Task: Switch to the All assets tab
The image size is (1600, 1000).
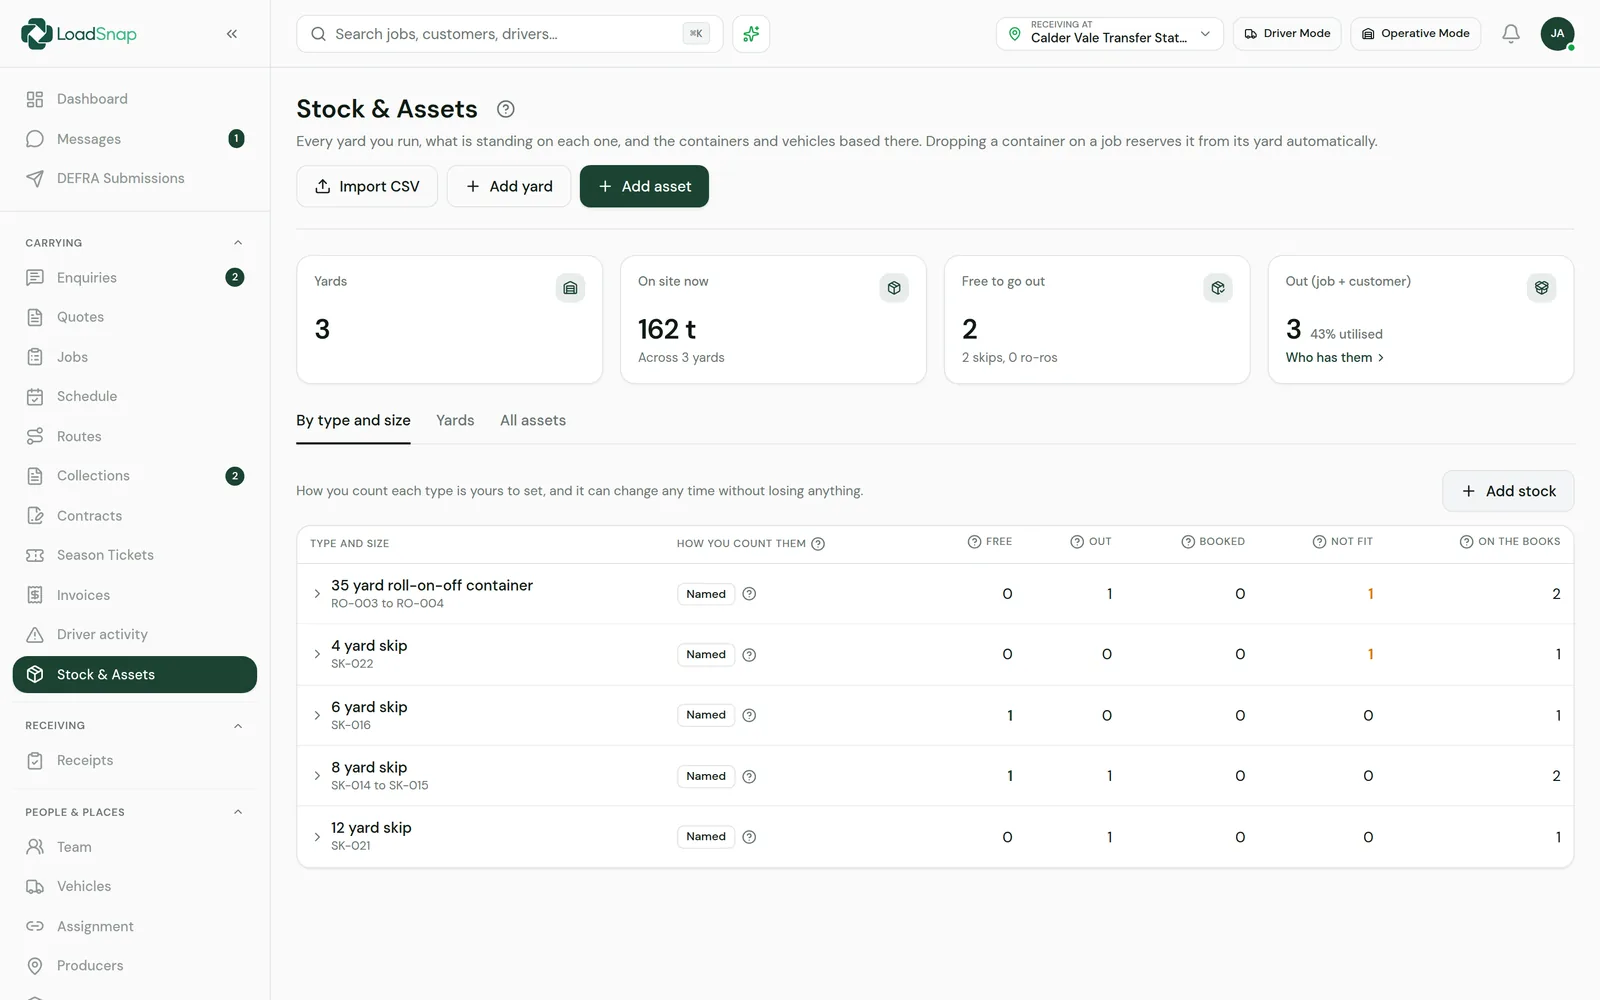Action: point(533,421)
